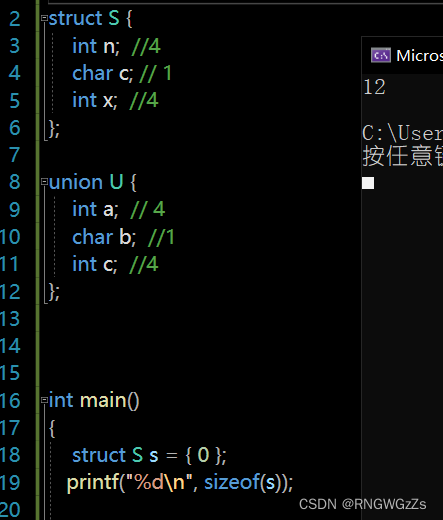This screenshot has width=443, height=520.
Task: Click the '//1' comment after char b
Action: click(x=161, y=237)
